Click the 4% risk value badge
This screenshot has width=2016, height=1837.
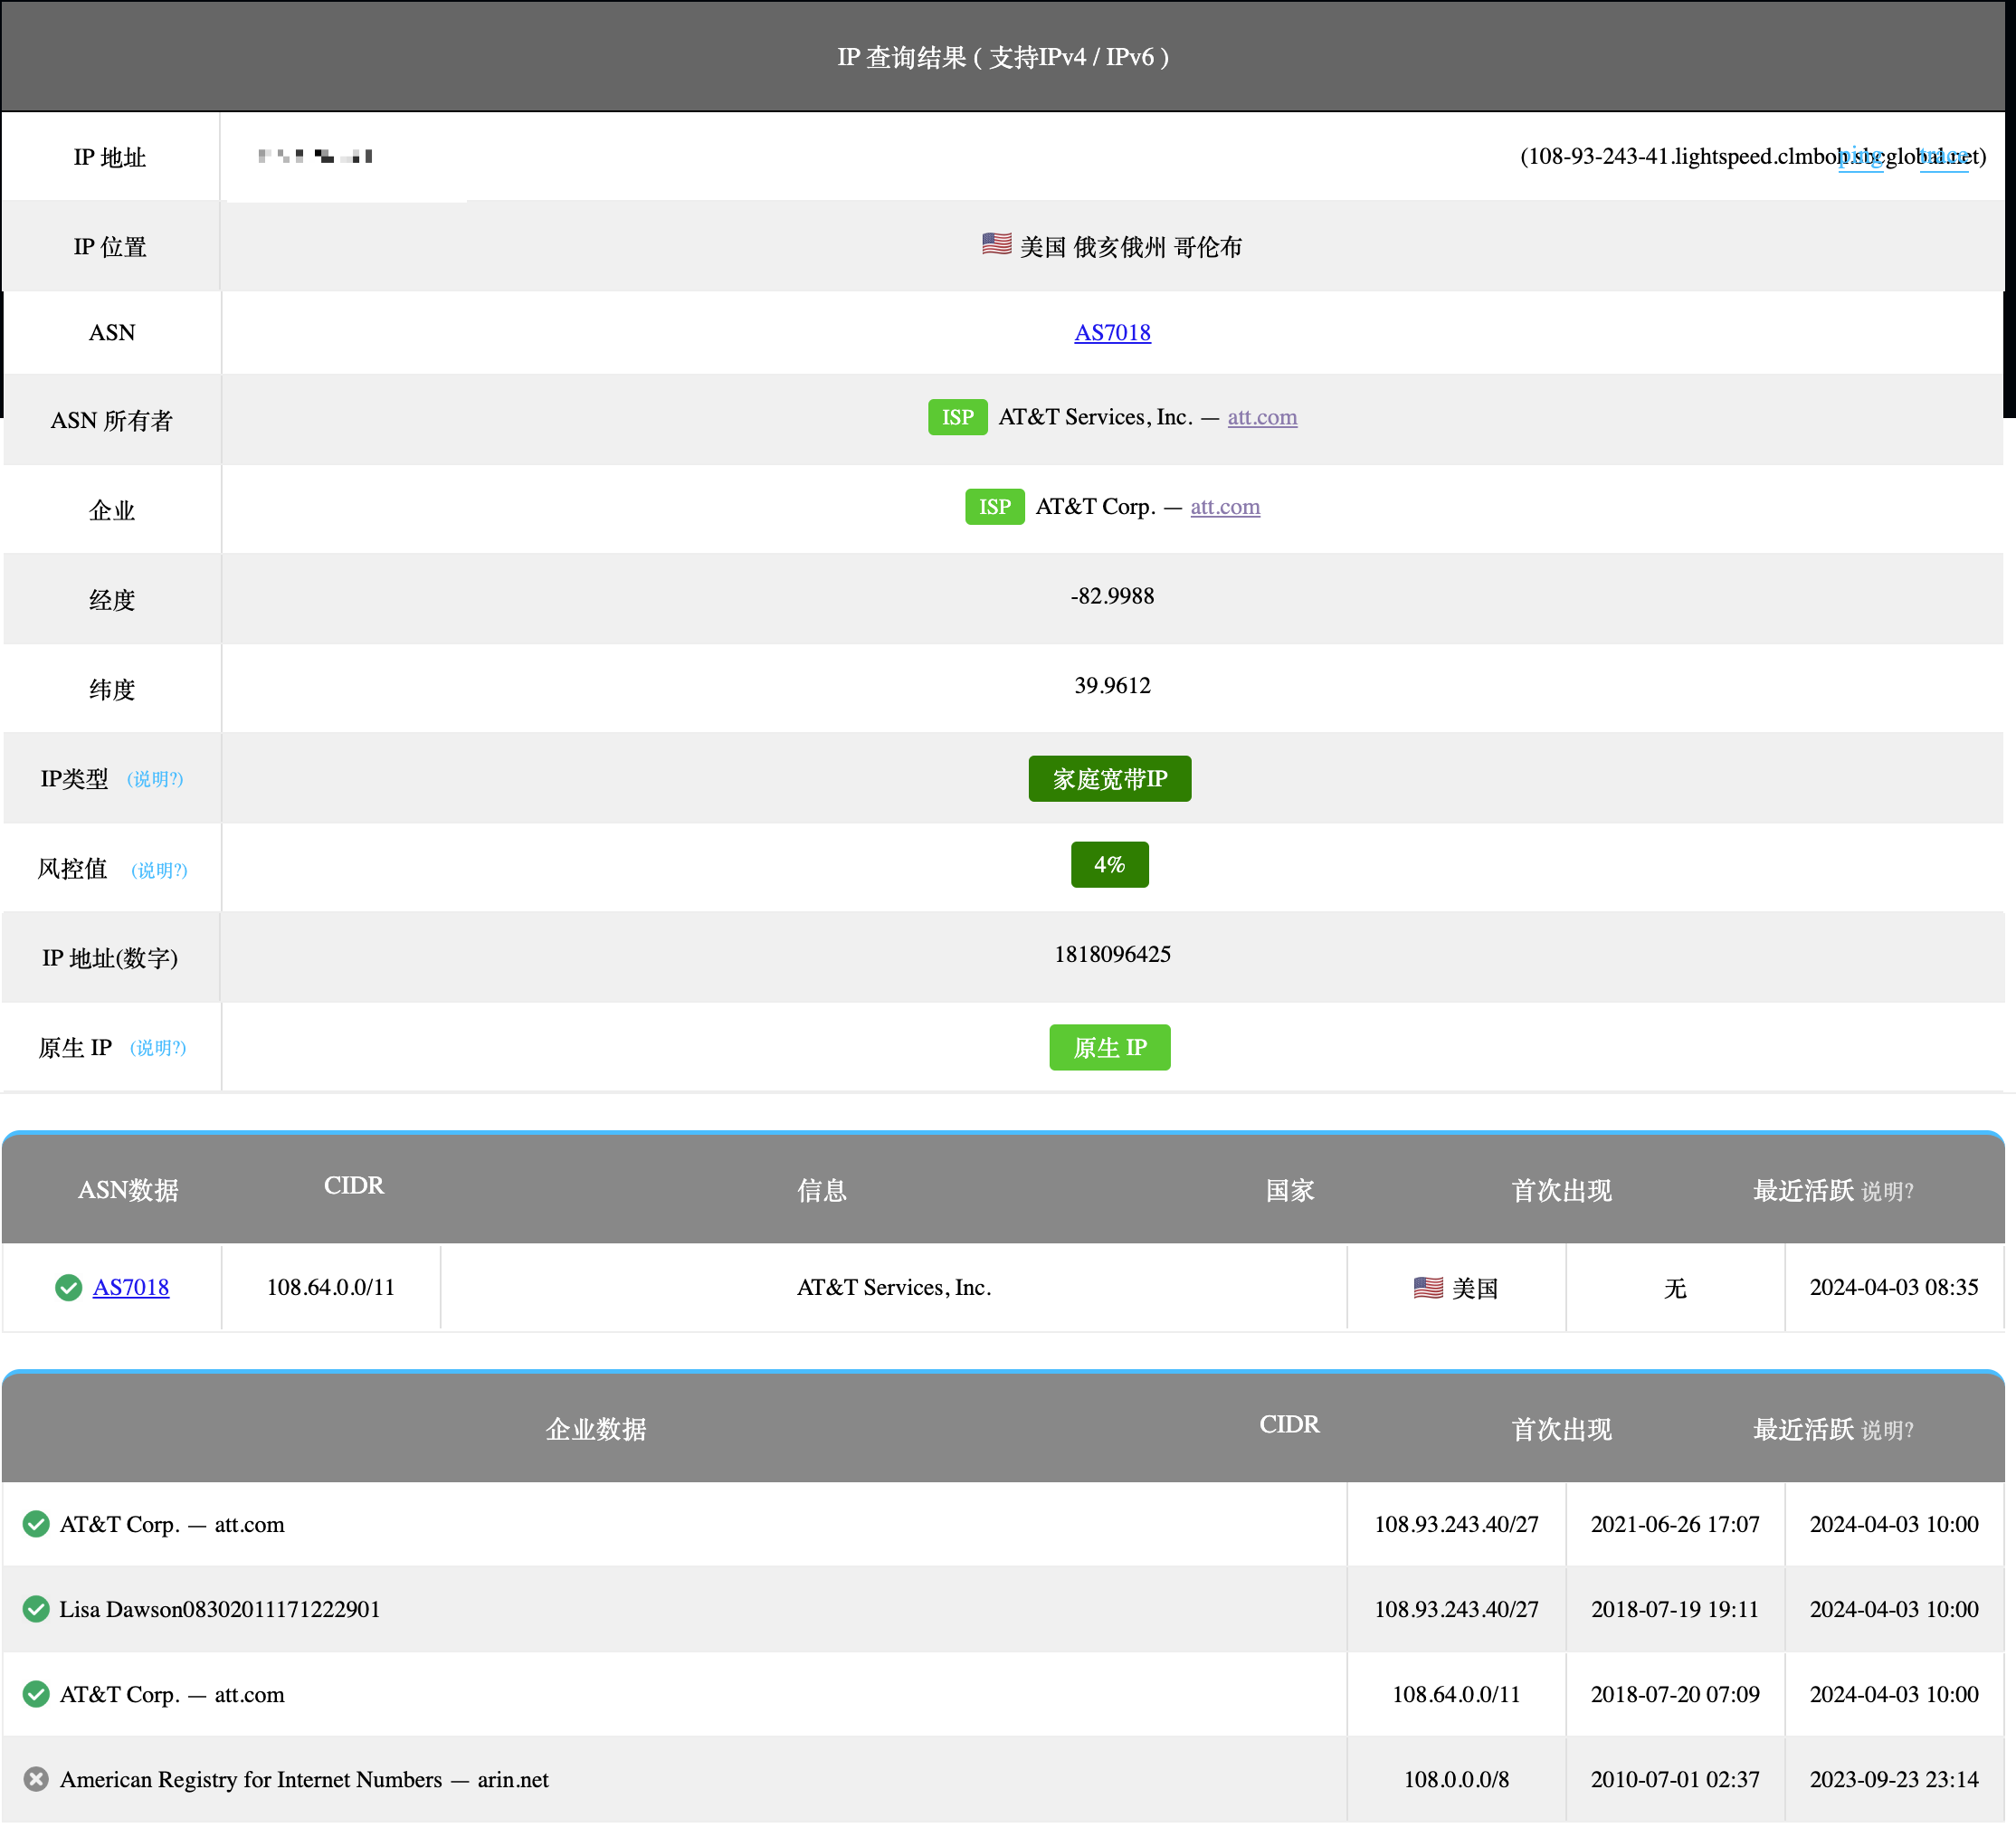point(1109,865)
